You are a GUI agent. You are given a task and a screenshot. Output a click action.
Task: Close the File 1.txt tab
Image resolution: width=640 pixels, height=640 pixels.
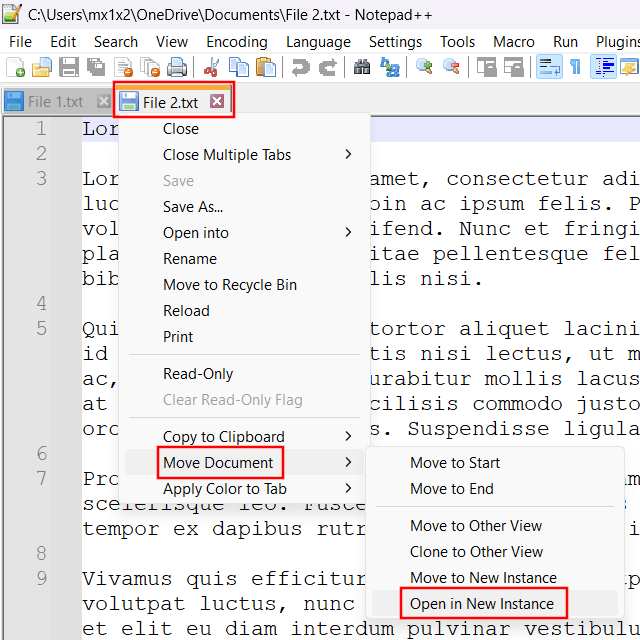pos(104,101)
